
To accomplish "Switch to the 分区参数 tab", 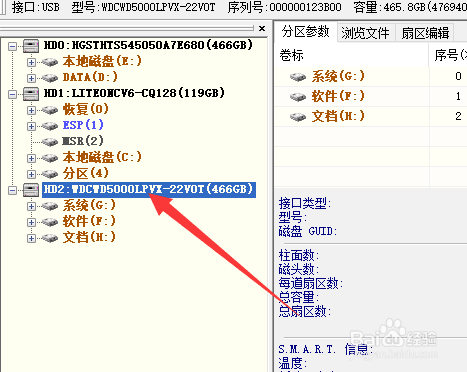I will tap(305, 32).
